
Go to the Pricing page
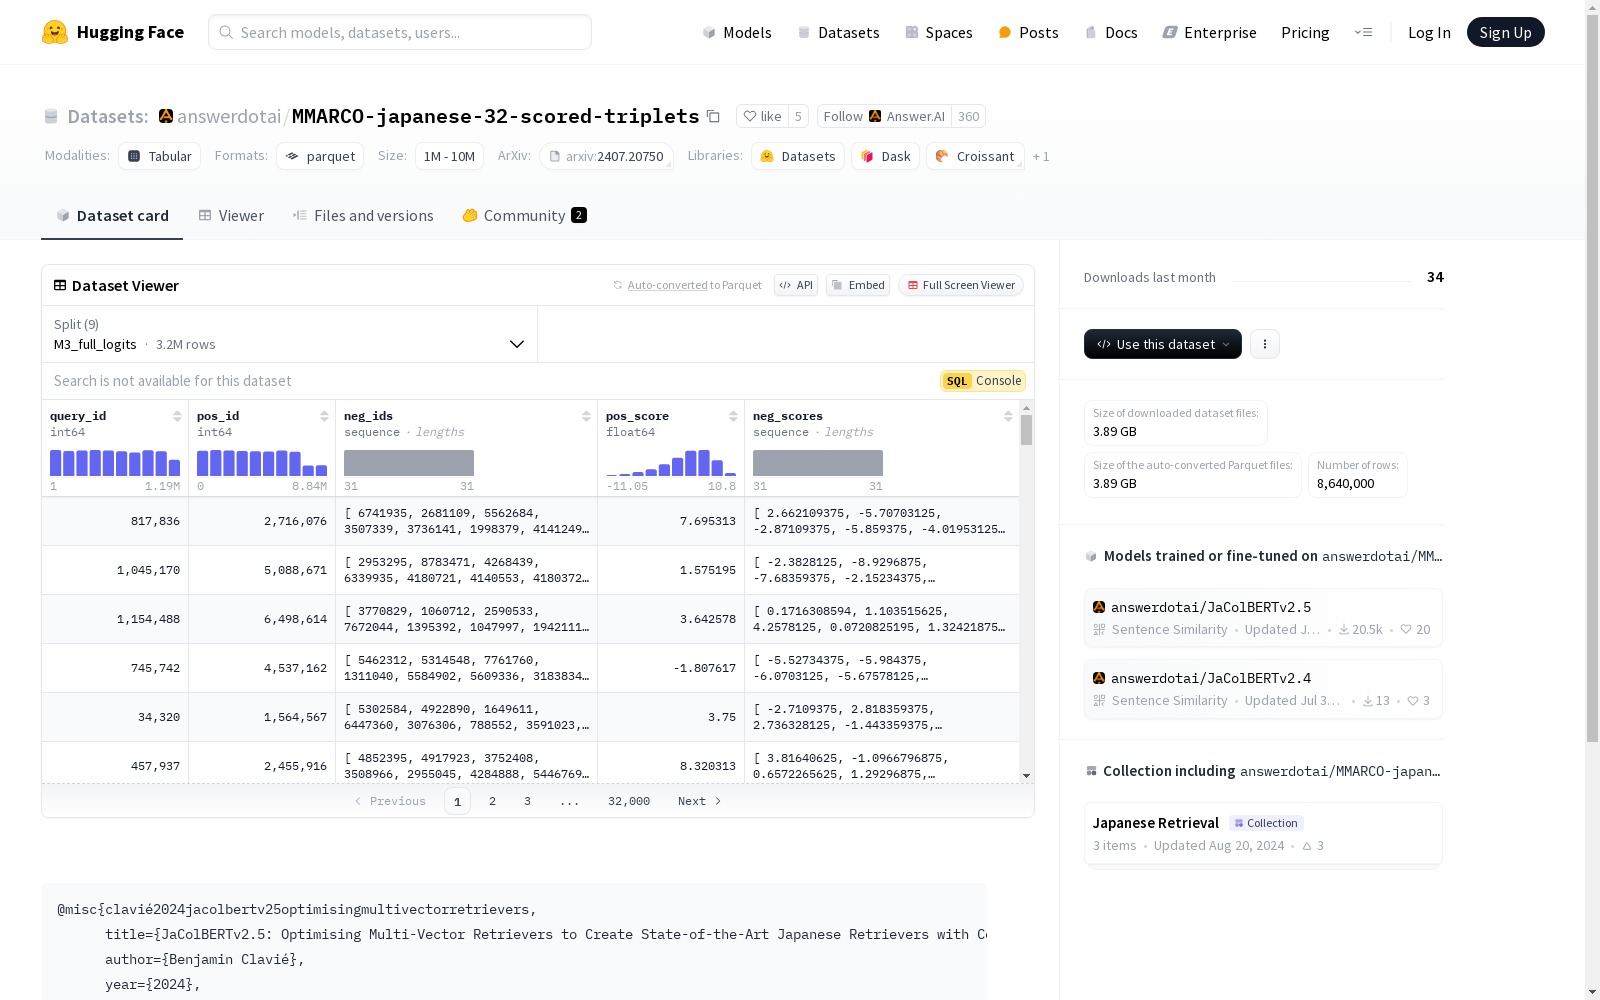[x=1305, y=32]
